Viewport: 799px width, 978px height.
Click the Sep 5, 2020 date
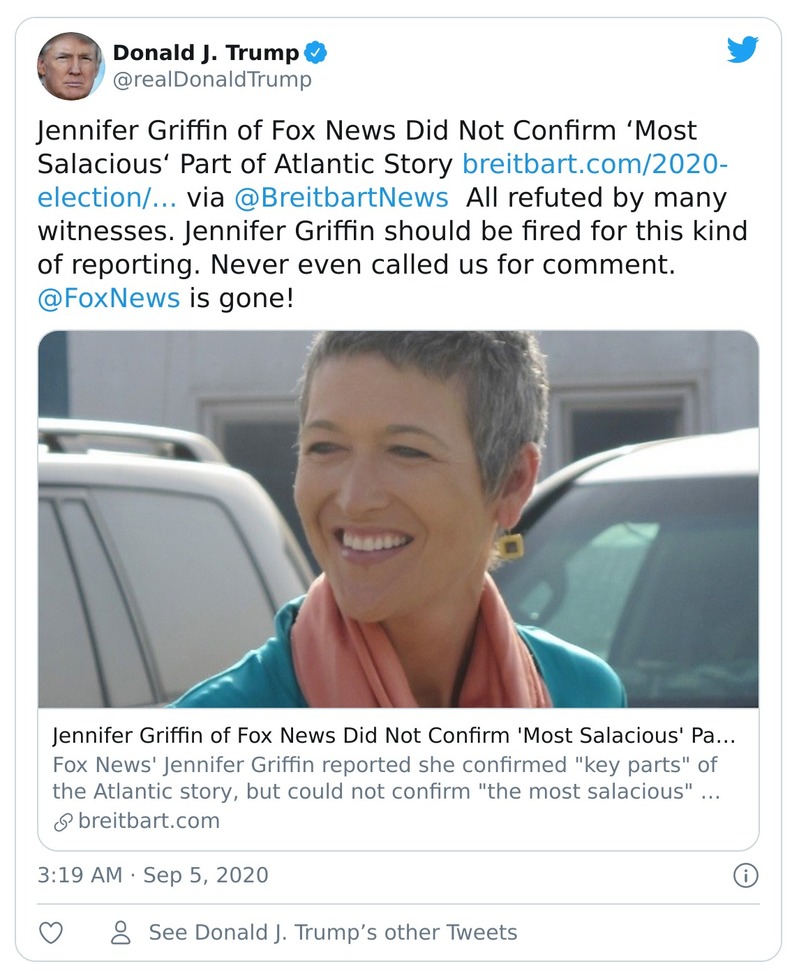click(206, 875)
